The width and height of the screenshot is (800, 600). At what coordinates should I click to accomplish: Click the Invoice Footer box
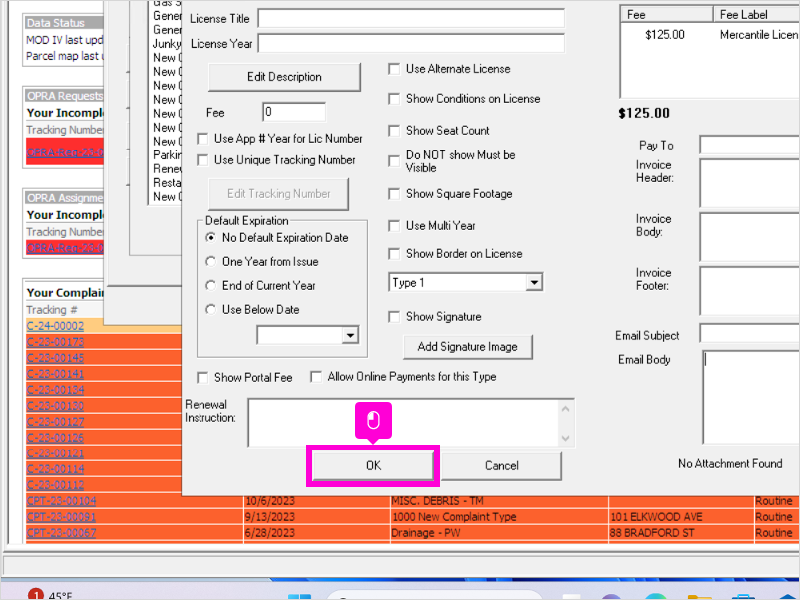[749, 291]
